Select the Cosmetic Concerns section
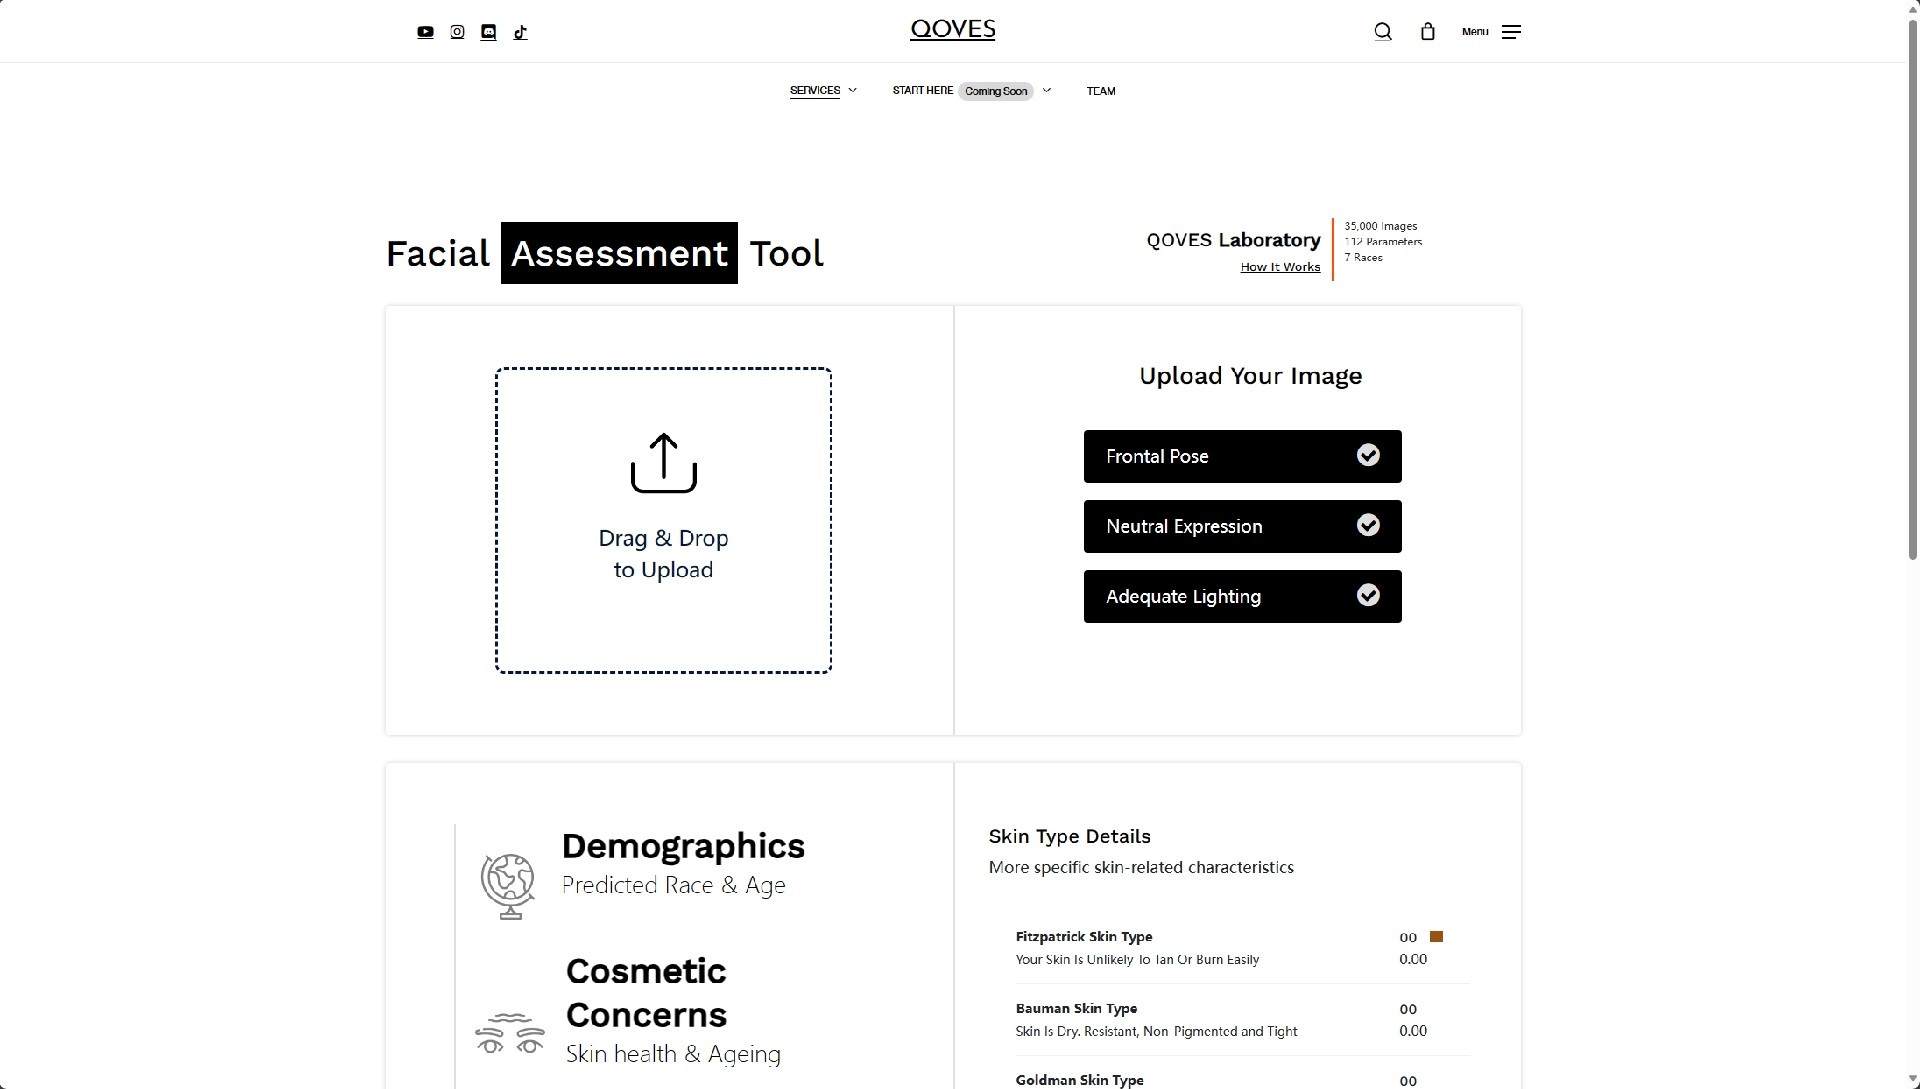Viewport: 1920px width, 1089px height. [x=646, y=993]
